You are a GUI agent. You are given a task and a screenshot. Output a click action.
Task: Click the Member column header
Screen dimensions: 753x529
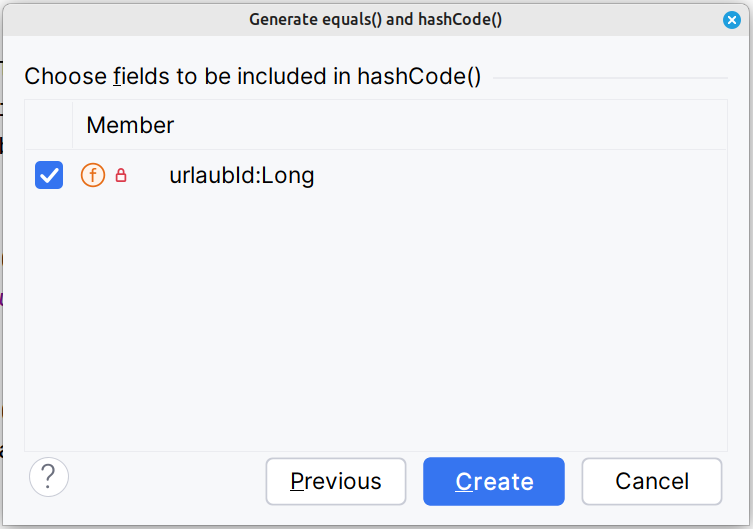click(x=130, y=125)
